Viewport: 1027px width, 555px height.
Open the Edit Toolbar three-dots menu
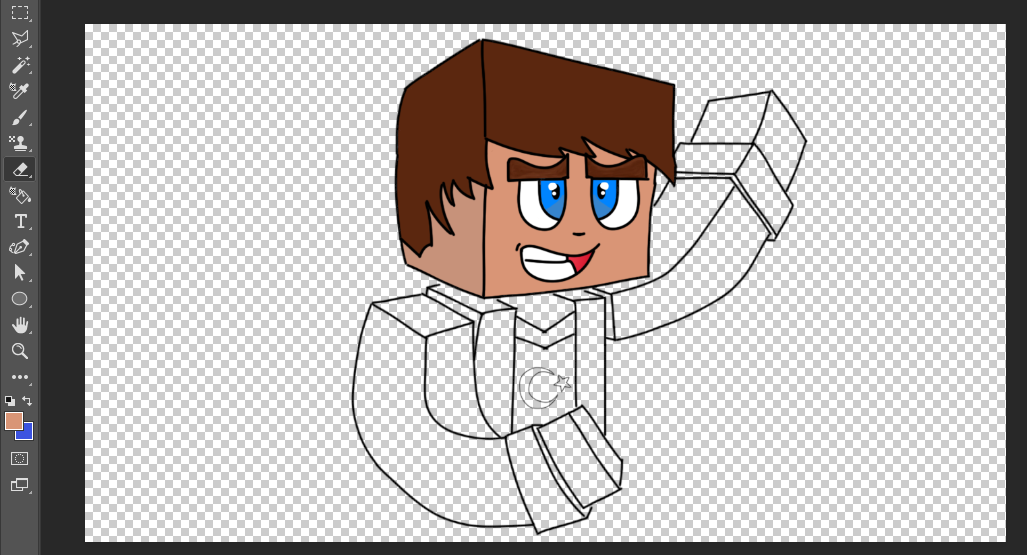point(20,377)
